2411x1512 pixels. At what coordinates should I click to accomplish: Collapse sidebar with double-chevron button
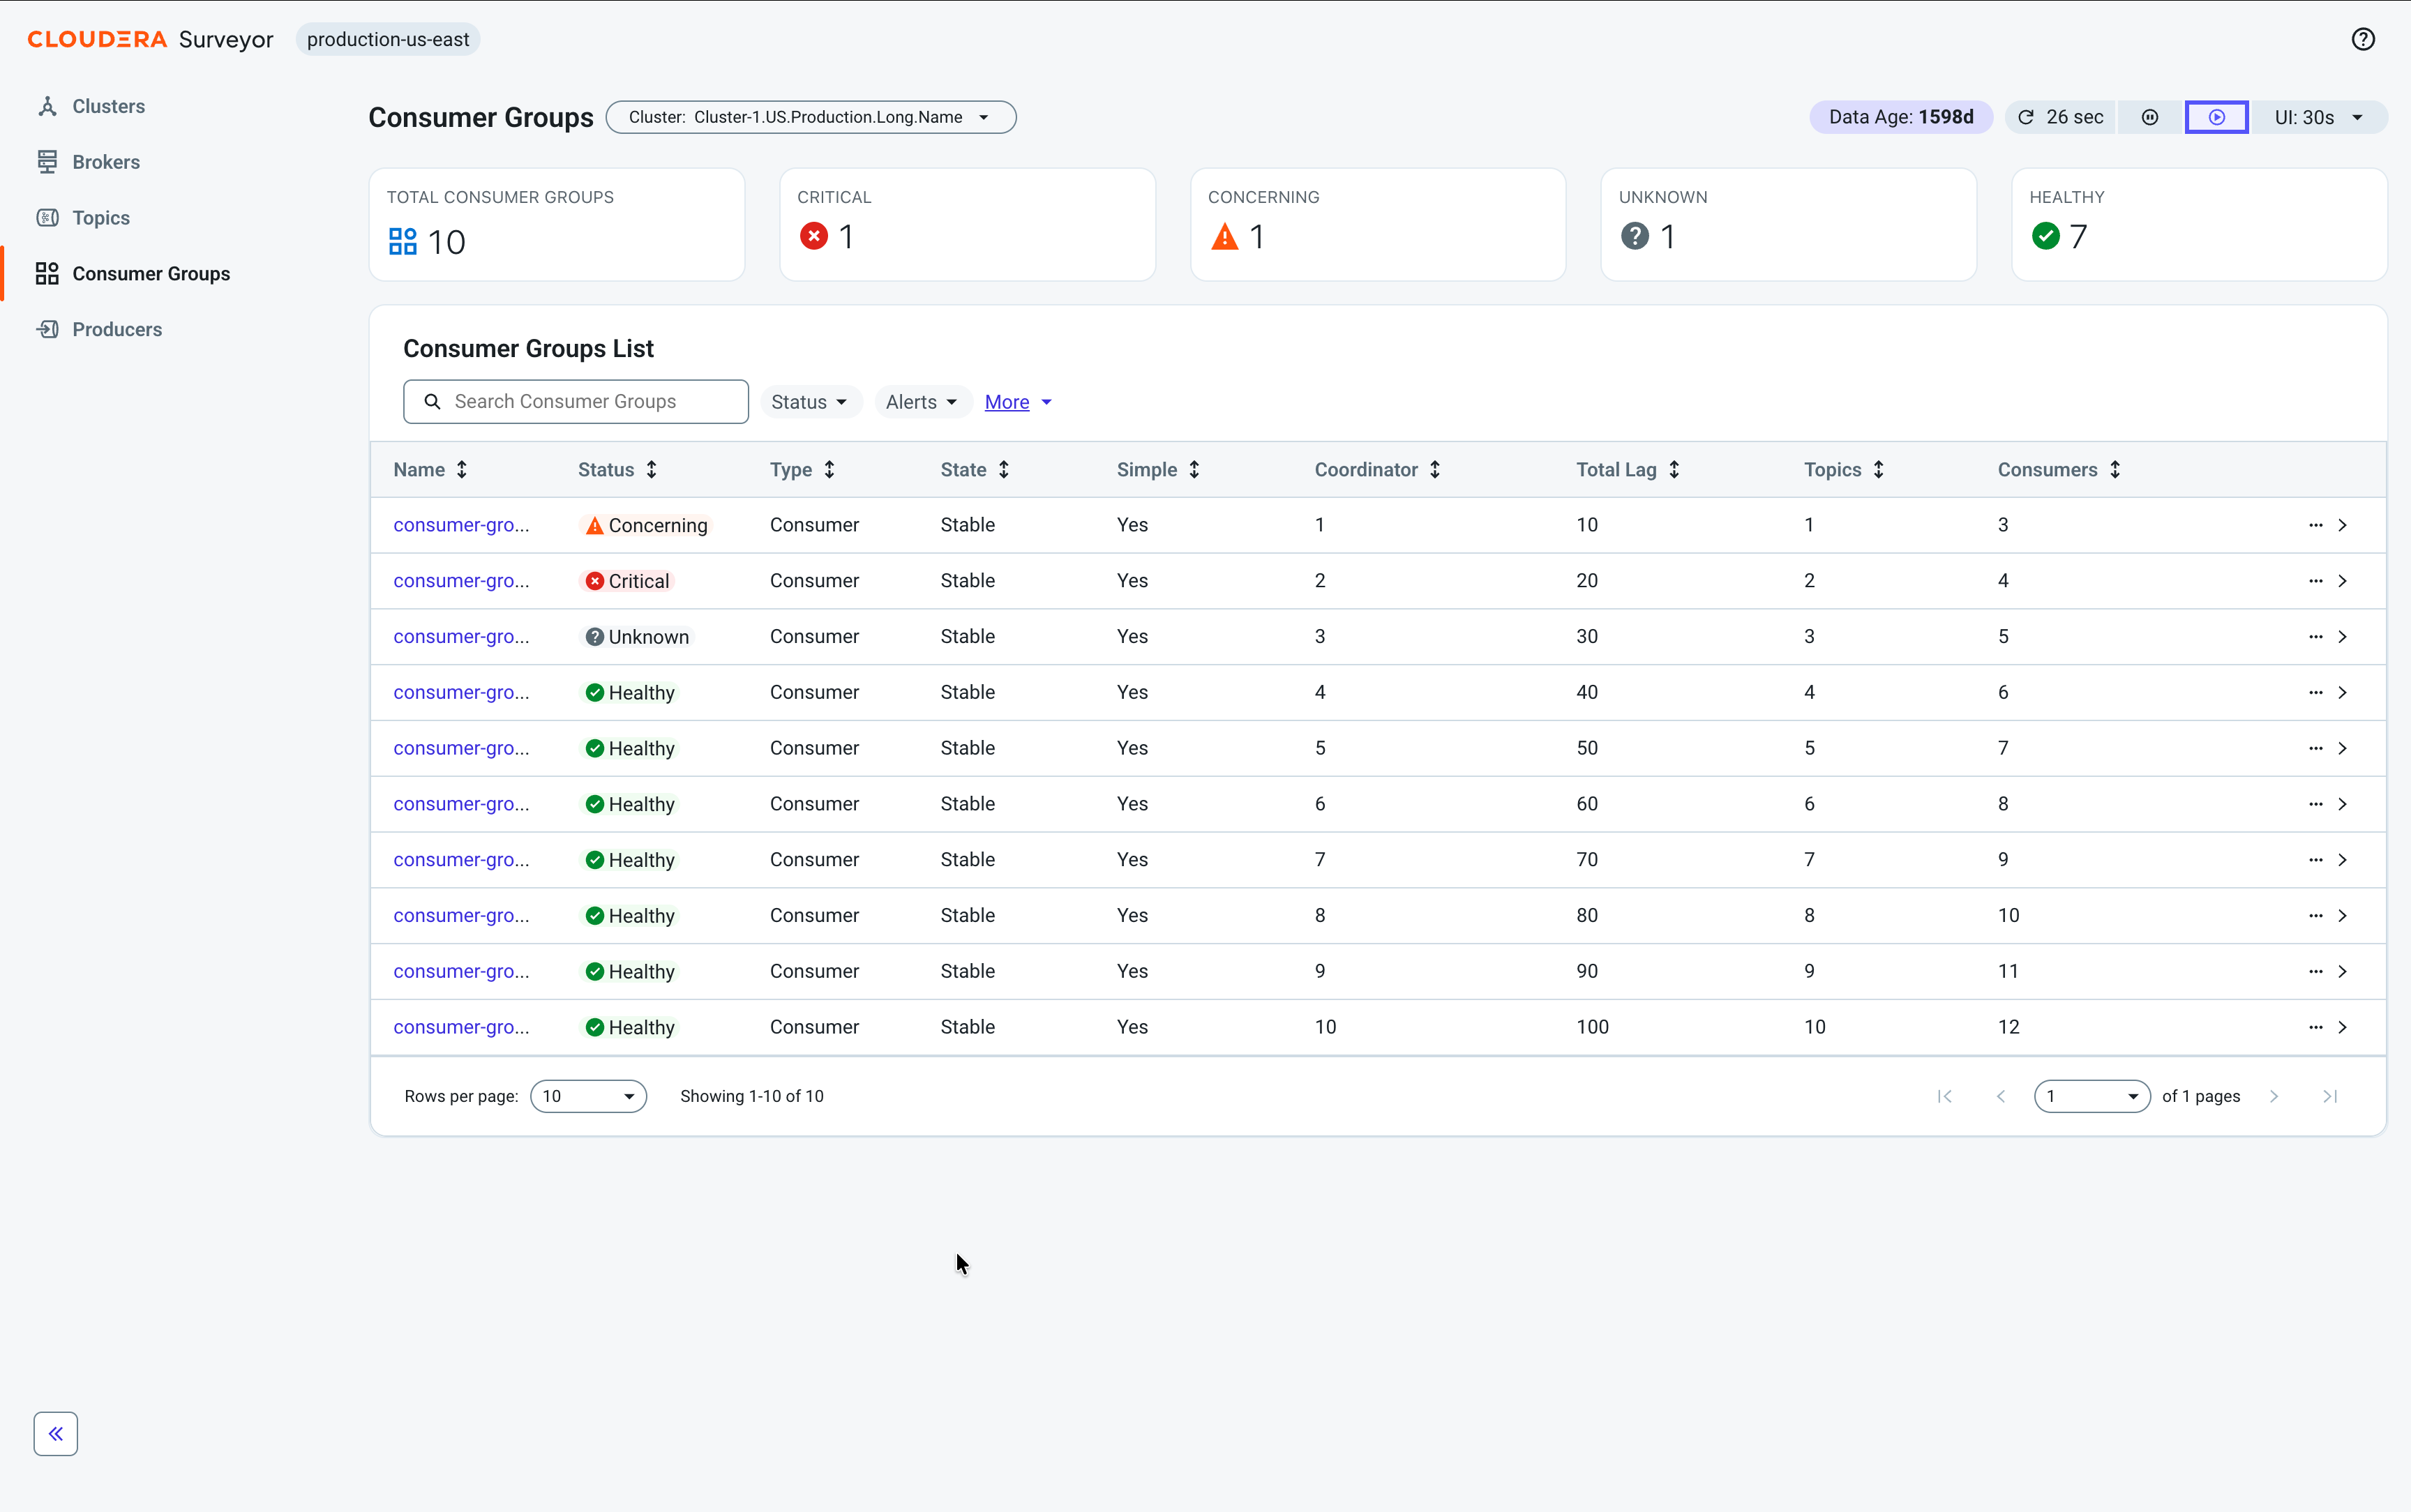56,1433
